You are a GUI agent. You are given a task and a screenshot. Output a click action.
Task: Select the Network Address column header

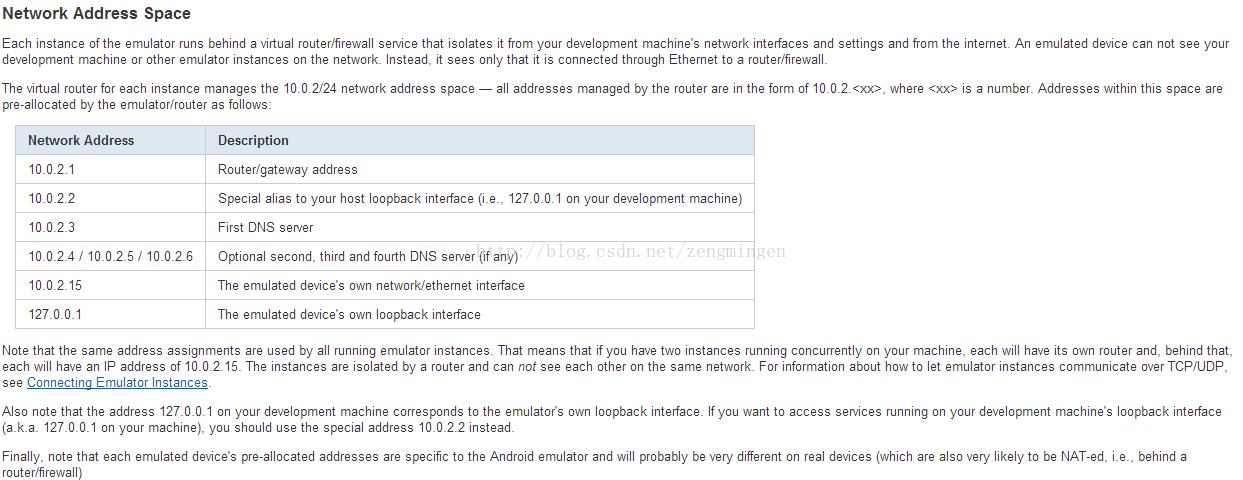click(x=110, y=140)
